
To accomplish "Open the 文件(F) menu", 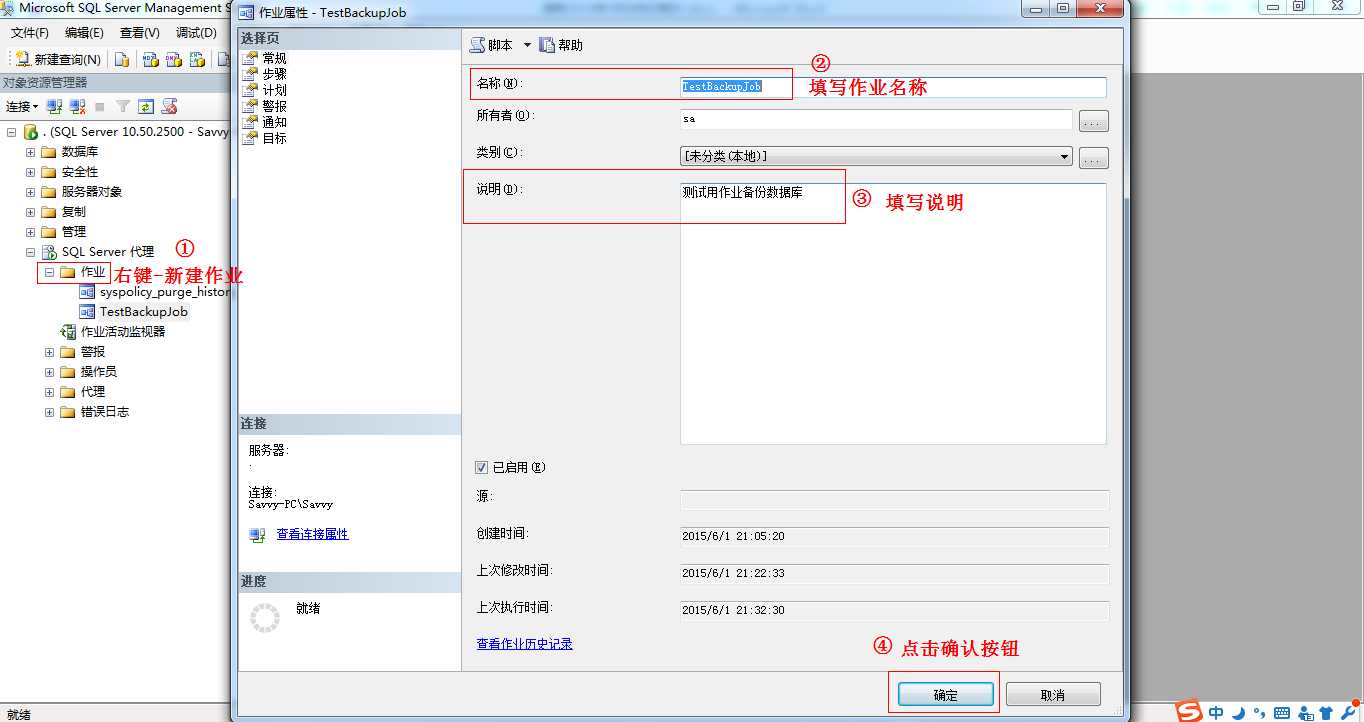I will (30, 33).
